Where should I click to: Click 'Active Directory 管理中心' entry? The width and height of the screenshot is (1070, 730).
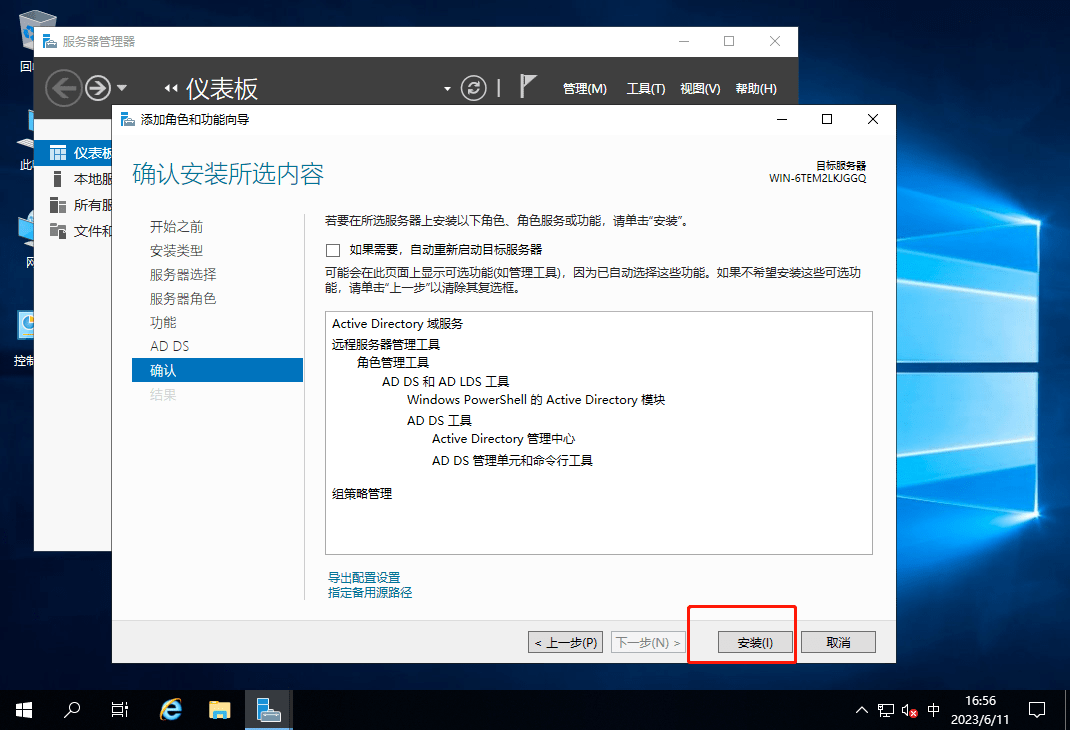pyautogui.click(x=504, y=439)
